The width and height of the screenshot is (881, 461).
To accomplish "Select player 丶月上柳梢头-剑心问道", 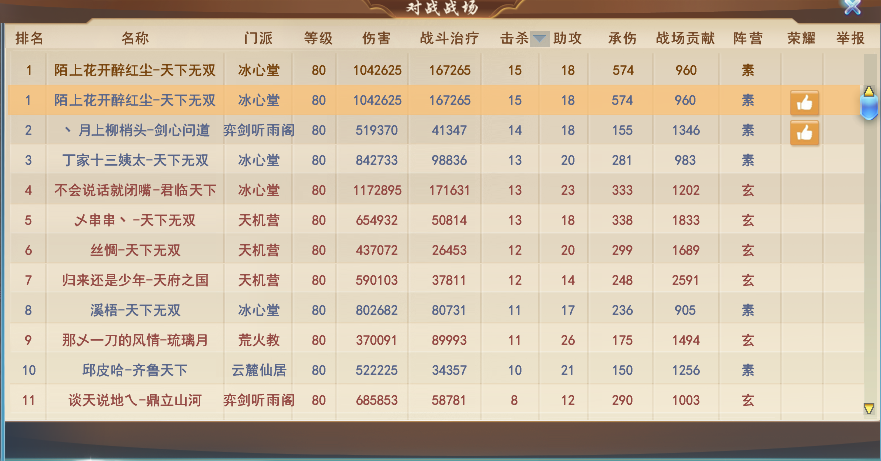I will (x=135, y=130).
